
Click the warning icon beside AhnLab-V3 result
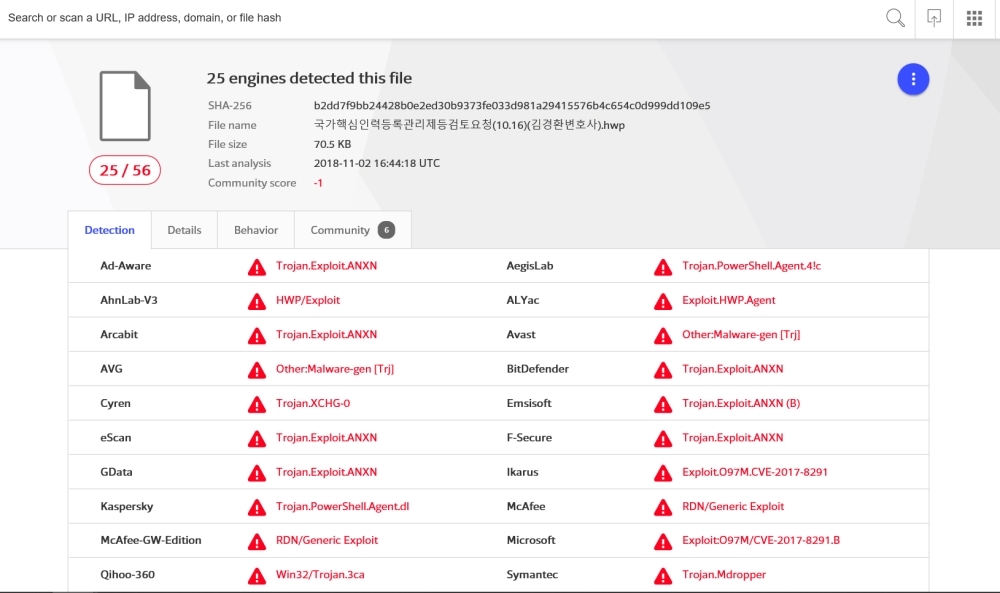tap(257, 301)
